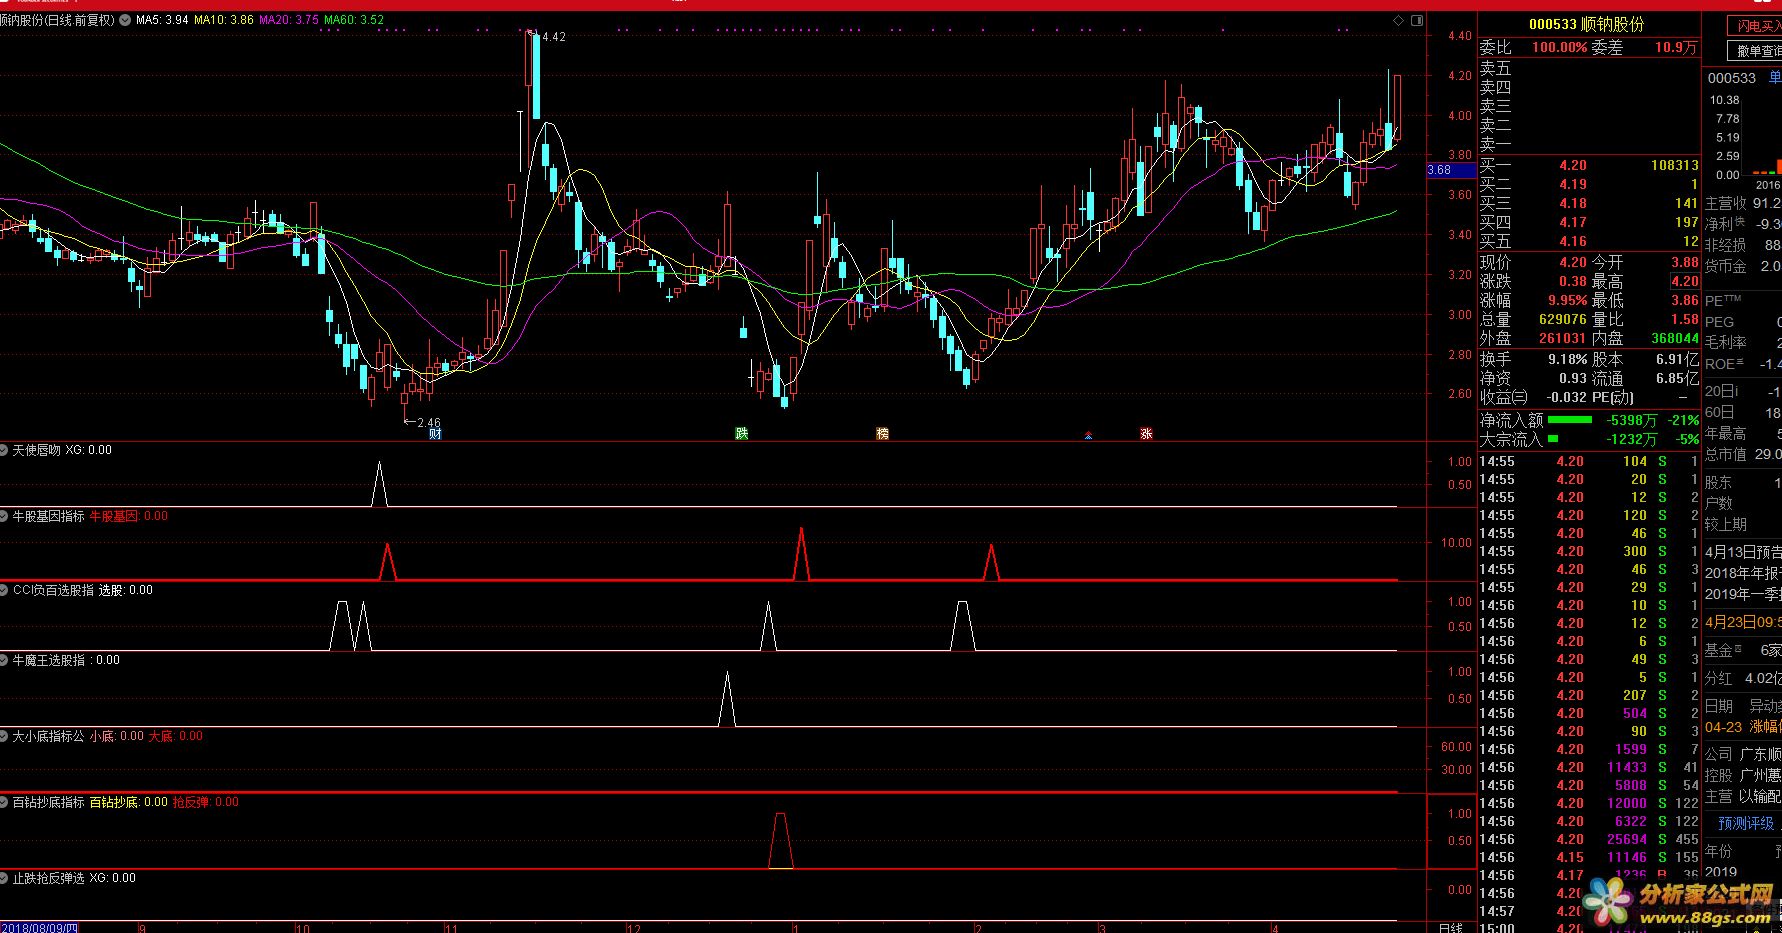
Task: Click the 买五 bid price 4.16
Action: (1572, 241)
